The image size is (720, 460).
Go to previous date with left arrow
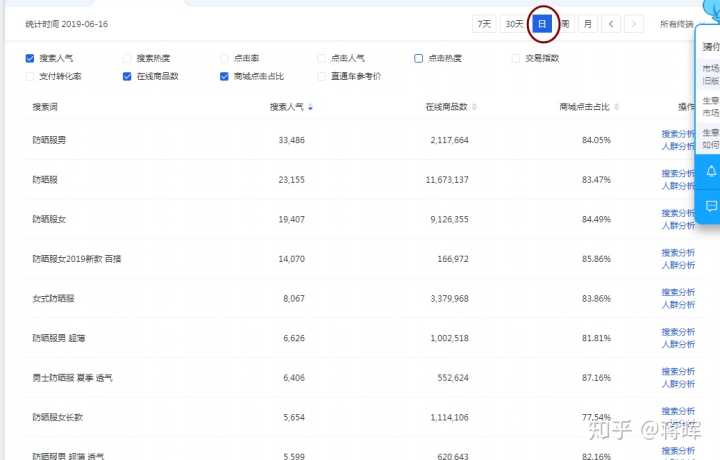tap(612, 23)
